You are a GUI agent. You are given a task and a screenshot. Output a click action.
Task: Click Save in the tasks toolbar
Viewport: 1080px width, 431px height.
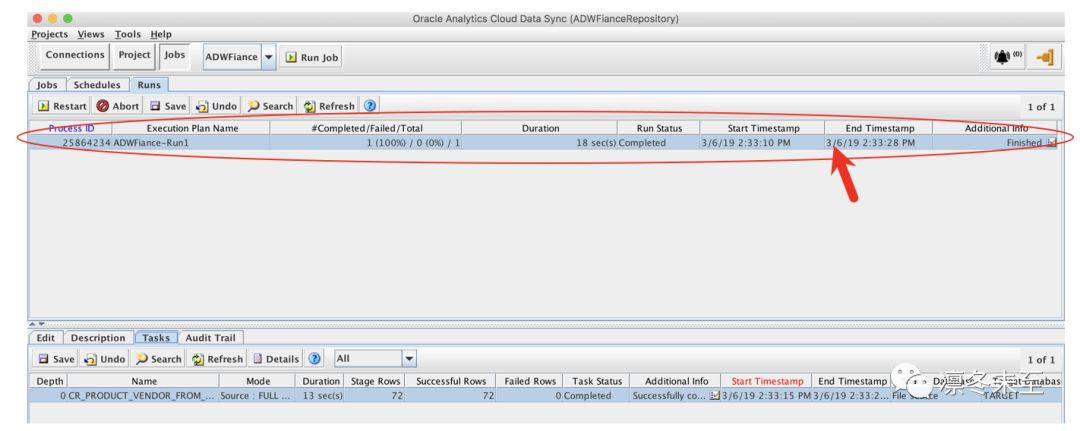56,359
